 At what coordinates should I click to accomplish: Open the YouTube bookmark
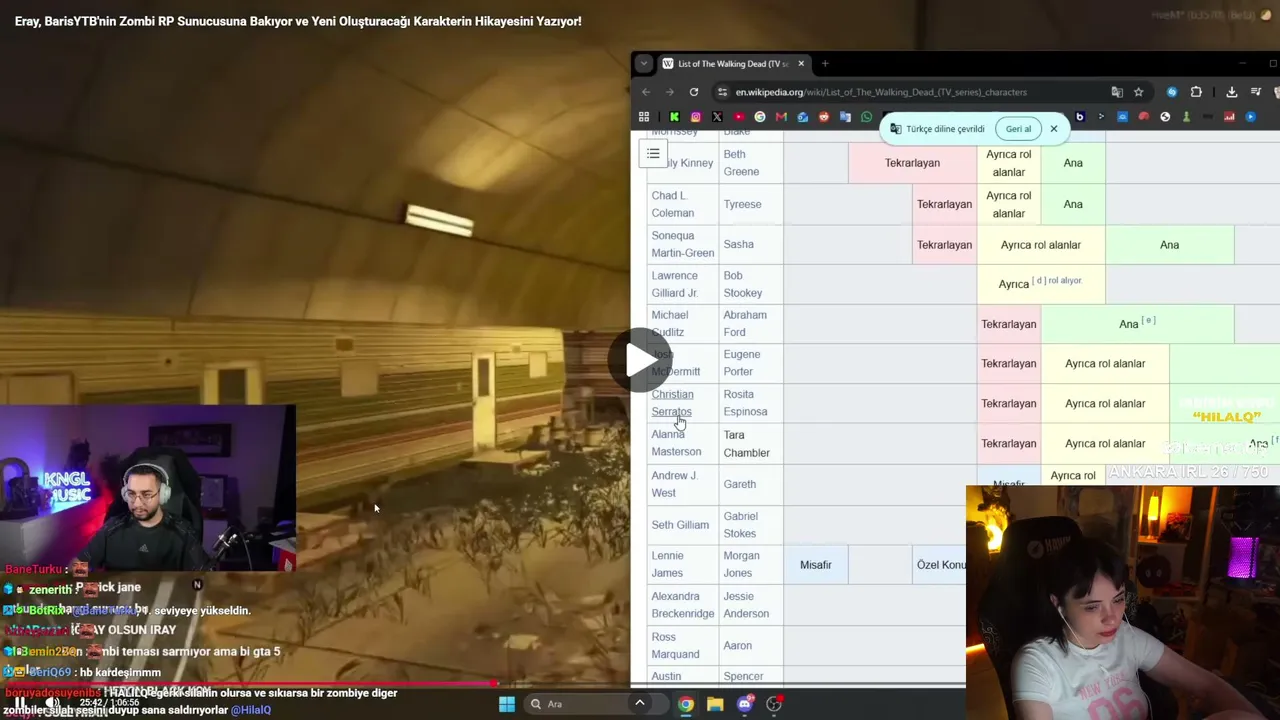tap(739, 117)
